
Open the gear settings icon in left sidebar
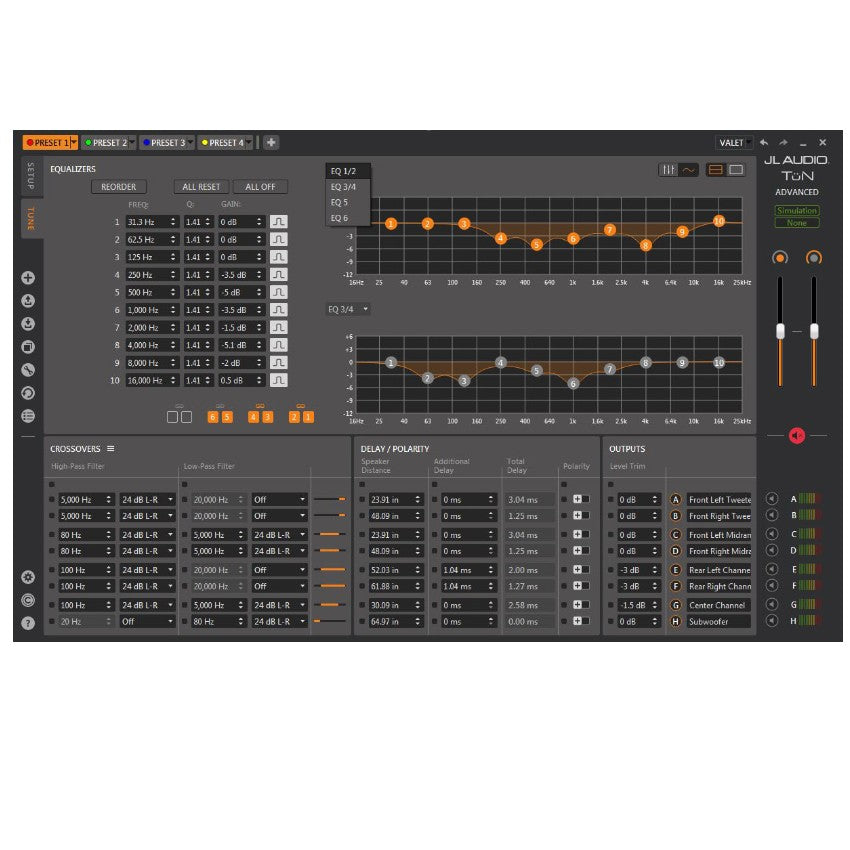[x=28, y=577]
